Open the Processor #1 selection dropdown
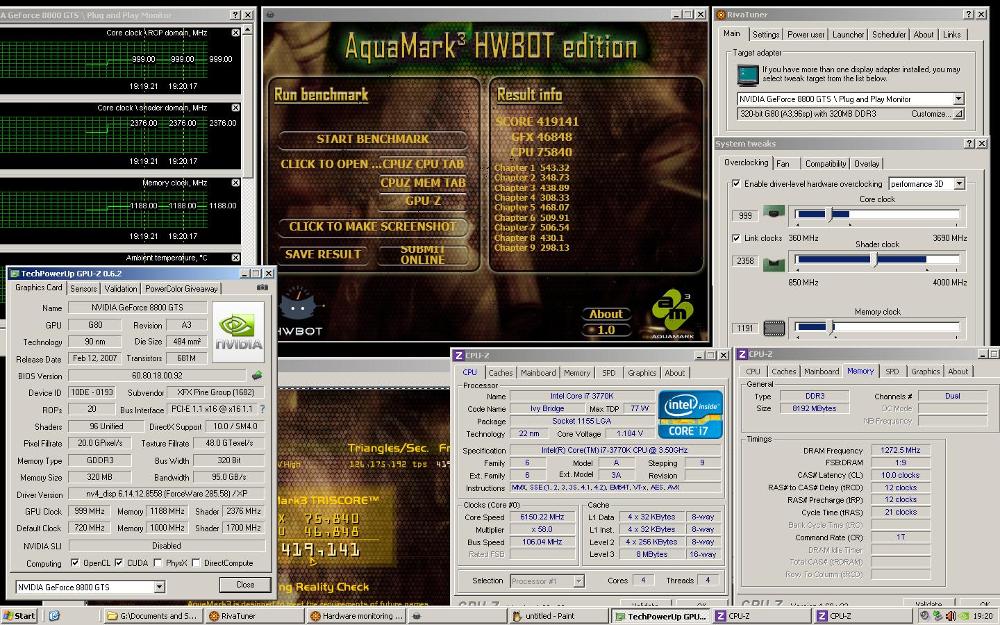Viewport: 1000px width, 625px height. (x=578, y=581)
